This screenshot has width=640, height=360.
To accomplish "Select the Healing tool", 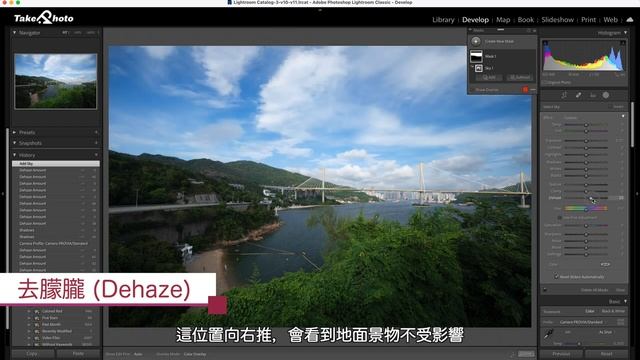I will (578, 95).
